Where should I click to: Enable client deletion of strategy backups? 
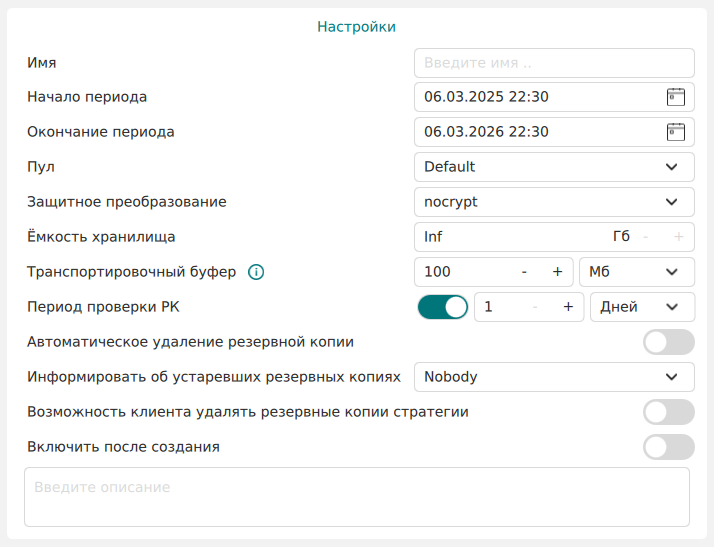668,412
